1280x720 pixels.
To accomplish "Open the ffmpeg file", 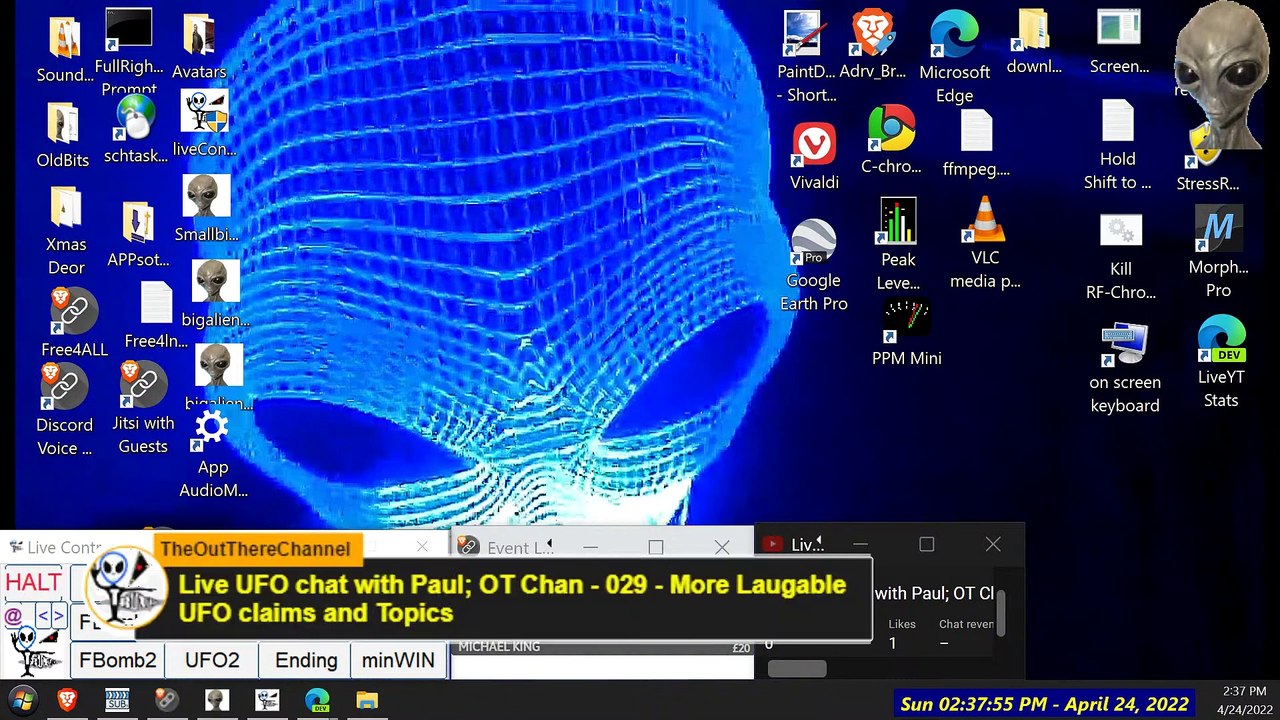I will tap(976, 144).
